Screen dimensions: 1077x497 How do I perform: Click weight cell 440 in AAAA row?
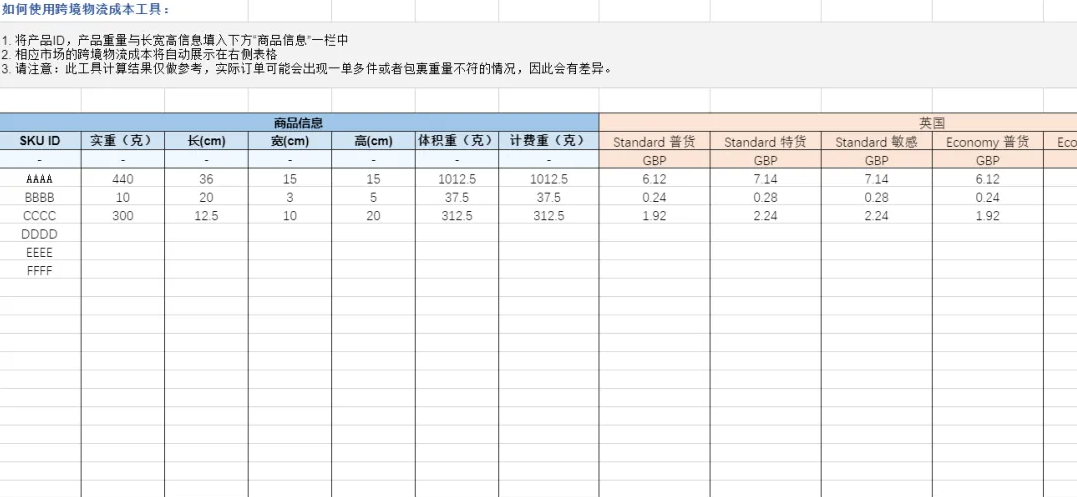tap(123, 178)
